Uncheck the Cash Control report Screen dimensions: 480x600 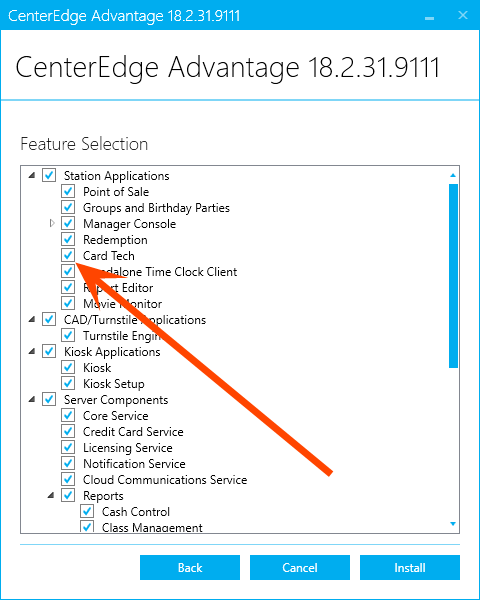(87, 512)
